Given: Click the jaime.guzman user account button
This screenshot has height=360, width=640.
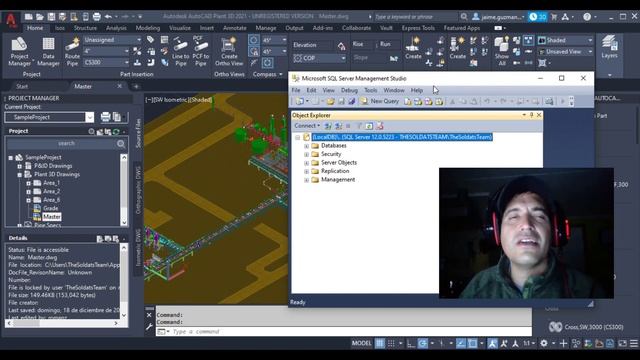Looking at the screenshot, I should 498,17.
